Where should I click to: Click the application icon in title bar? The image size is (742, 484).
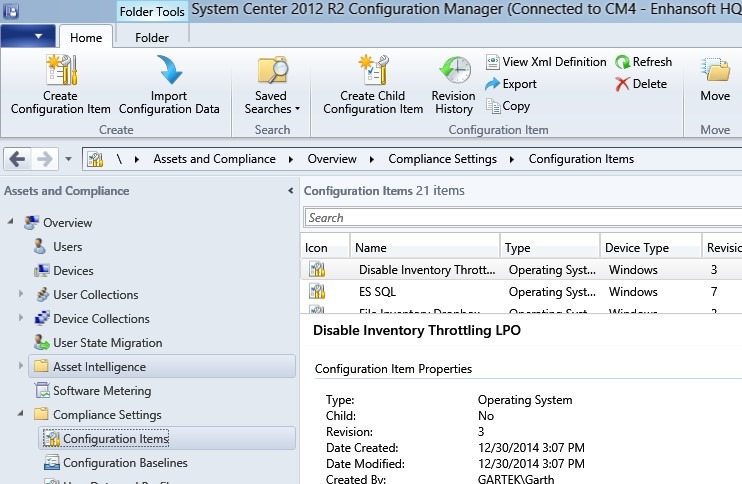10,10
